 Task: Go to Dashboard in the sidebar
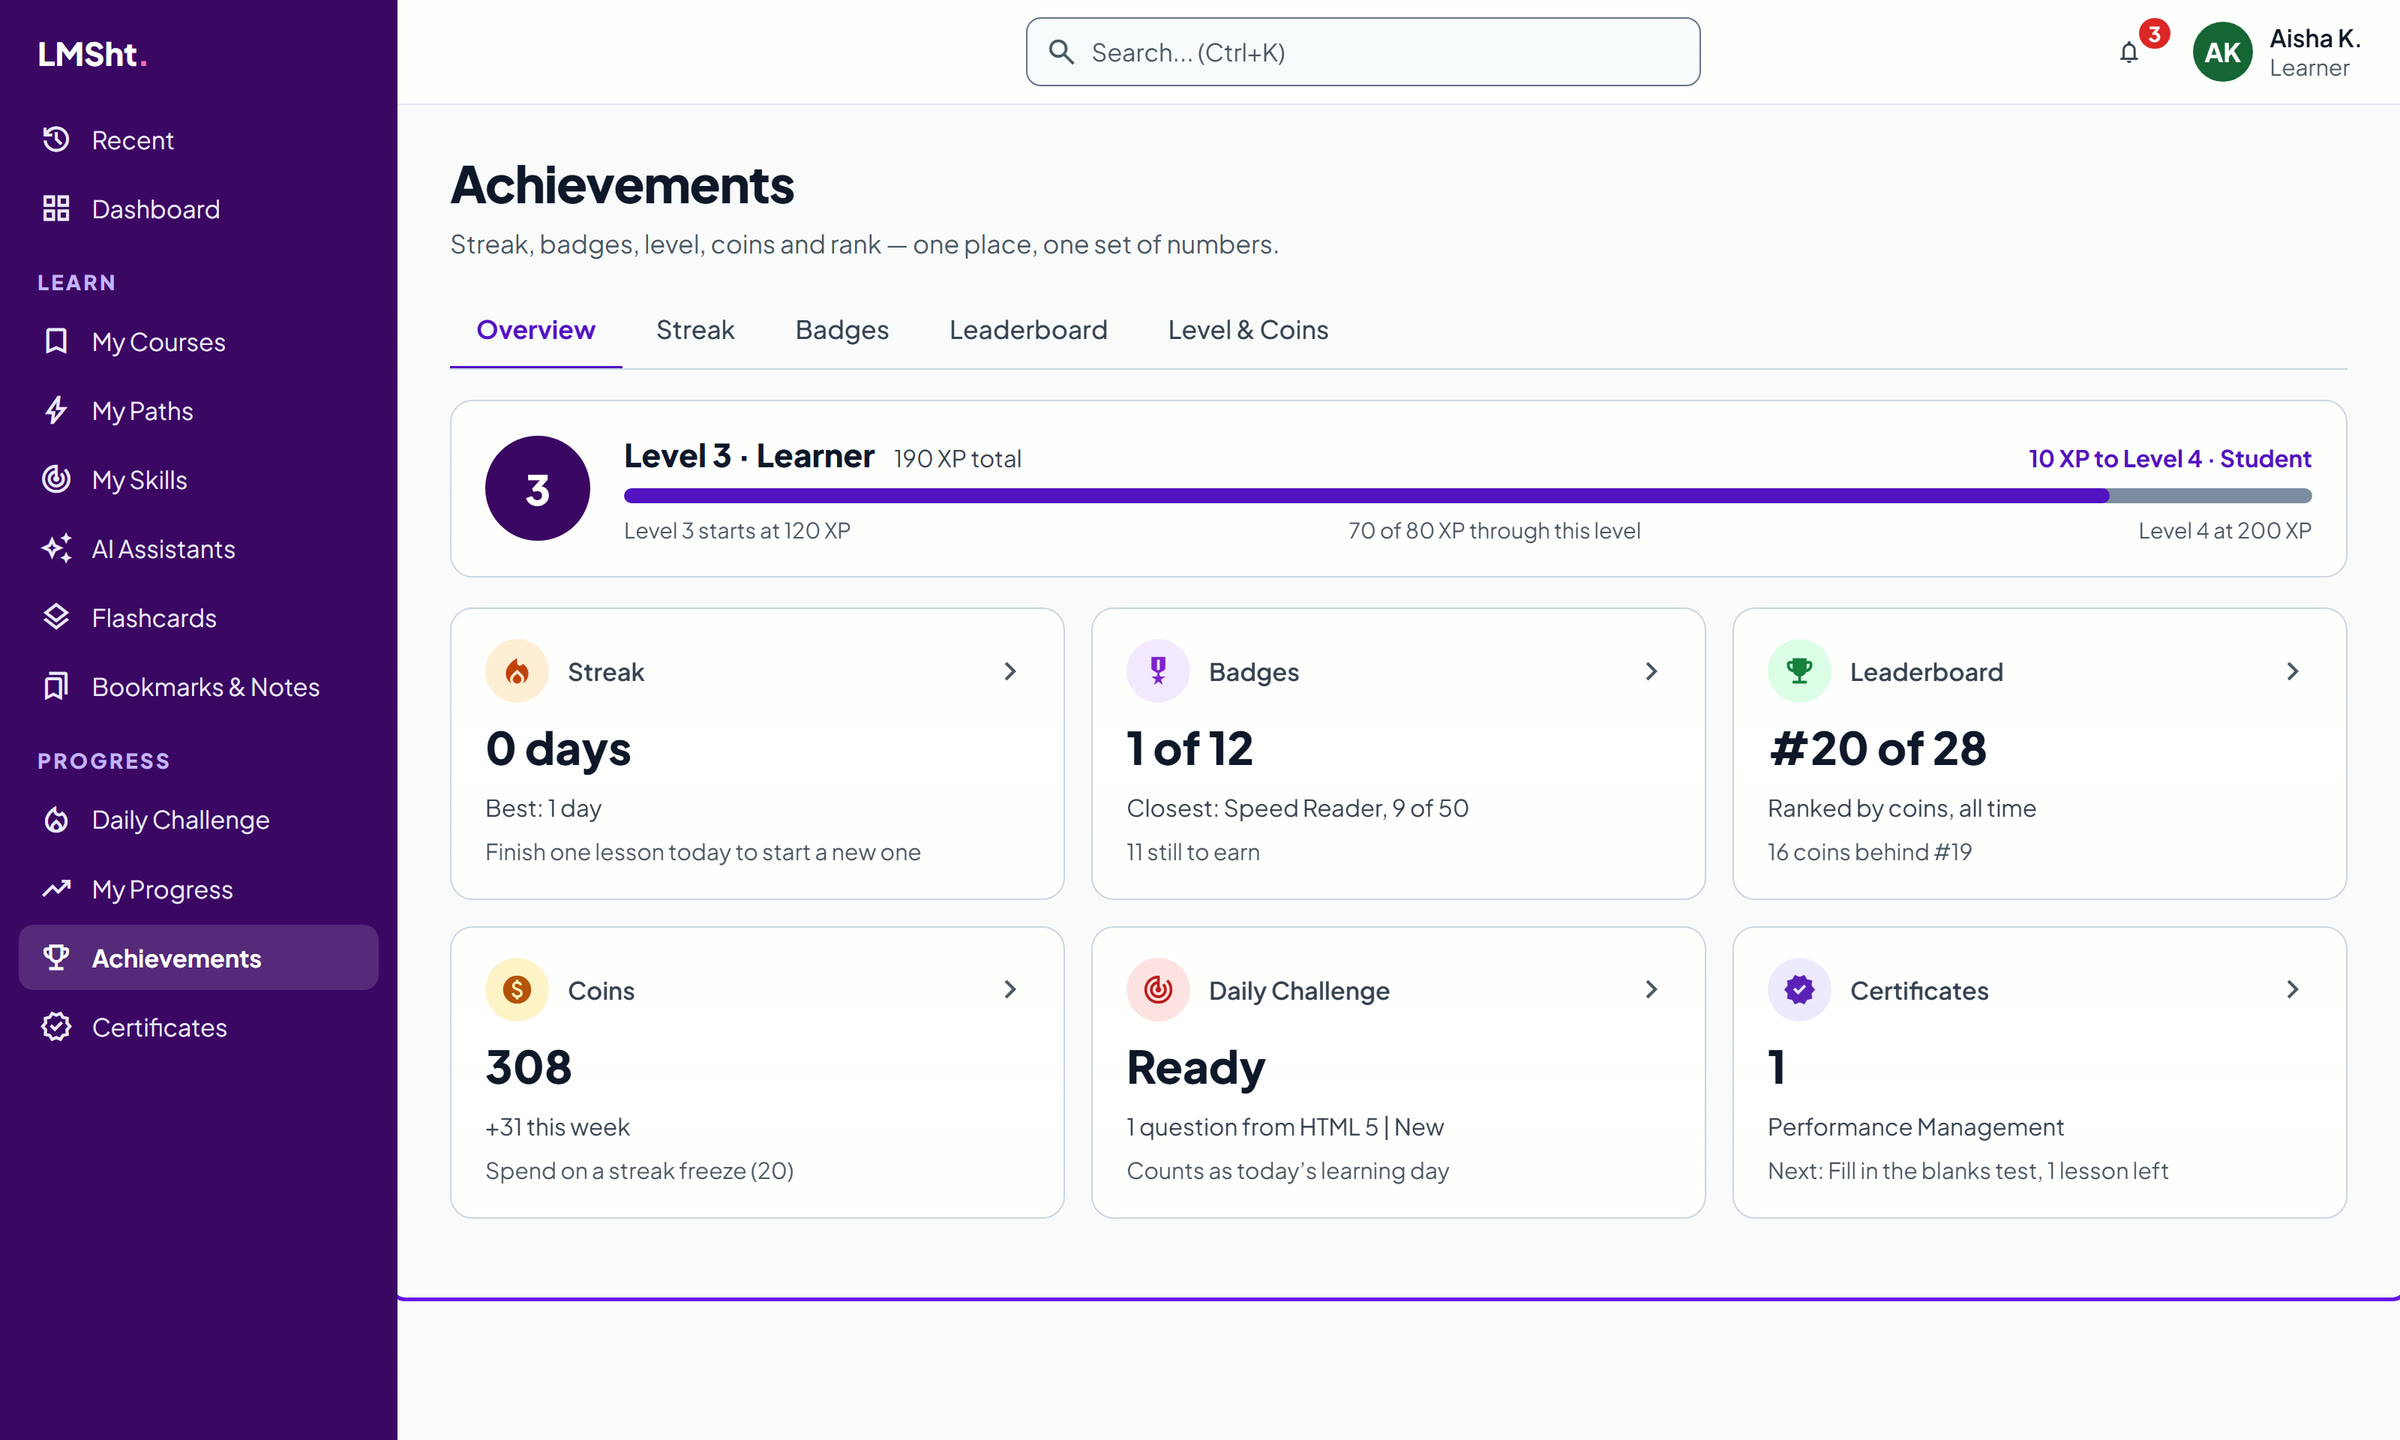[x=198, y=209]
